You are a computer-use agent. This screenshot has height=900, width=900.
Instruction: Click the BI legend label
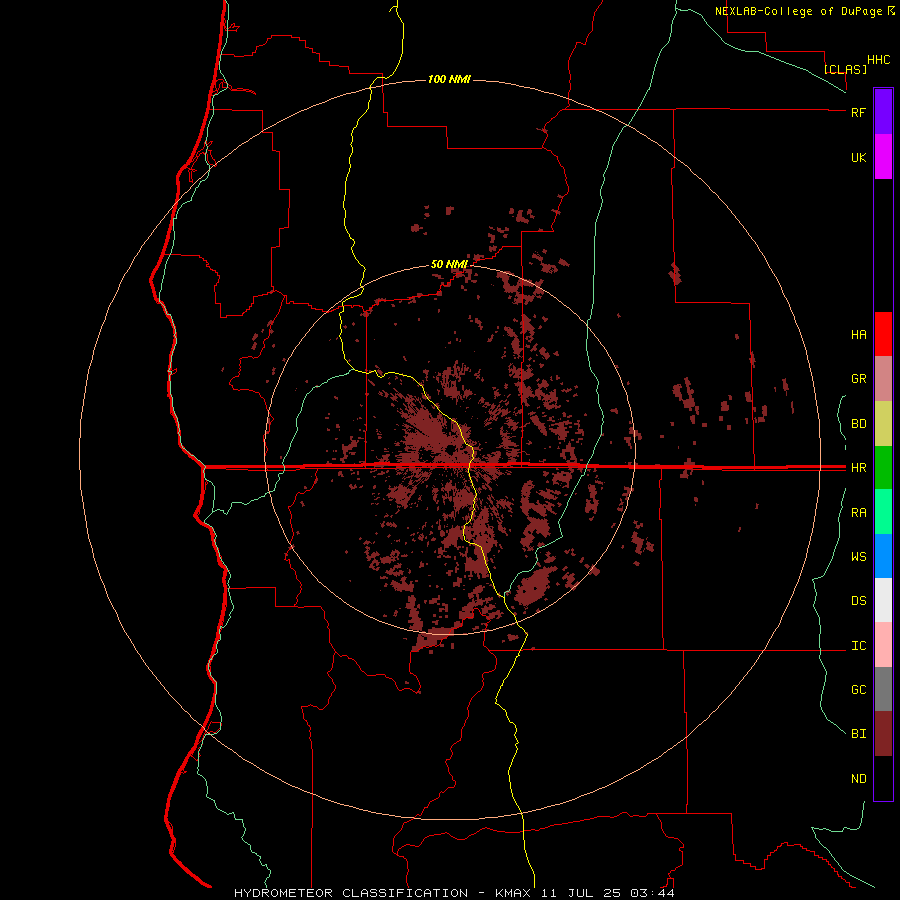858,734
